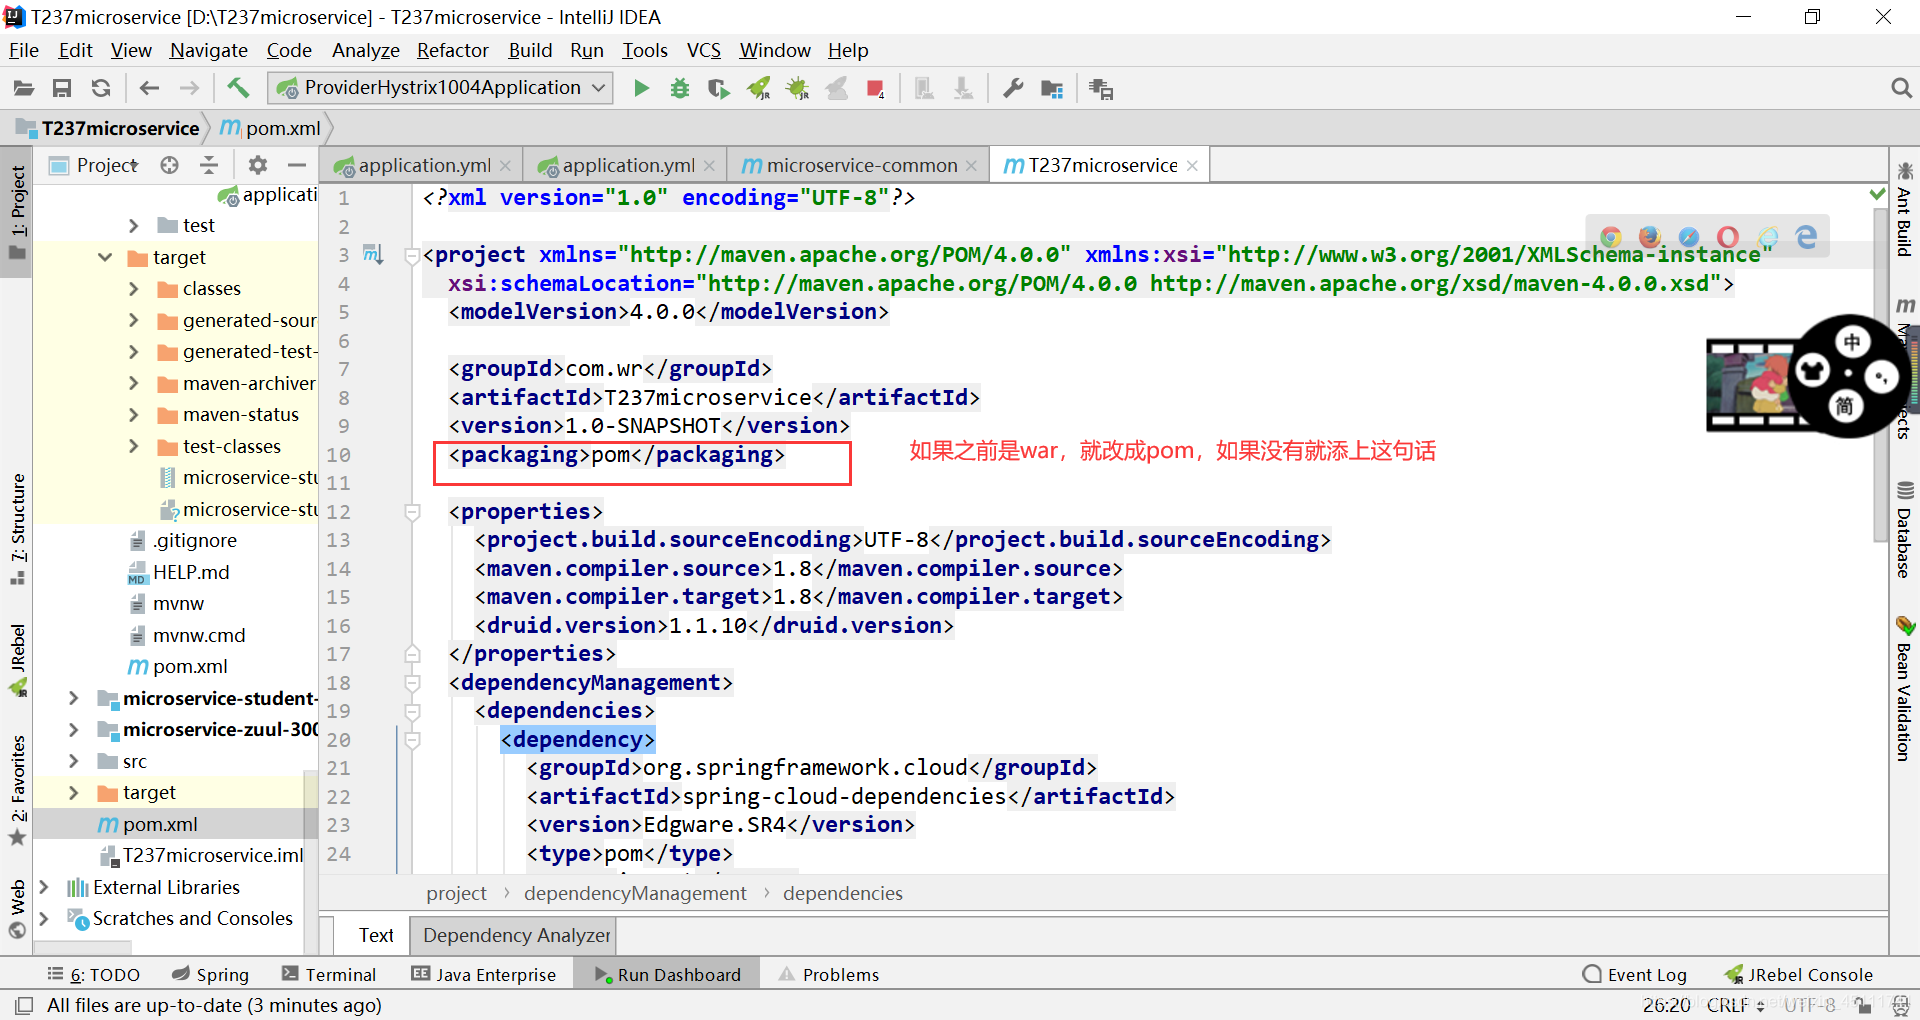Select pom.xml in the project tree
Image resolution: width=1920 pixels, height=1020 pixels.
click(160, 824)
